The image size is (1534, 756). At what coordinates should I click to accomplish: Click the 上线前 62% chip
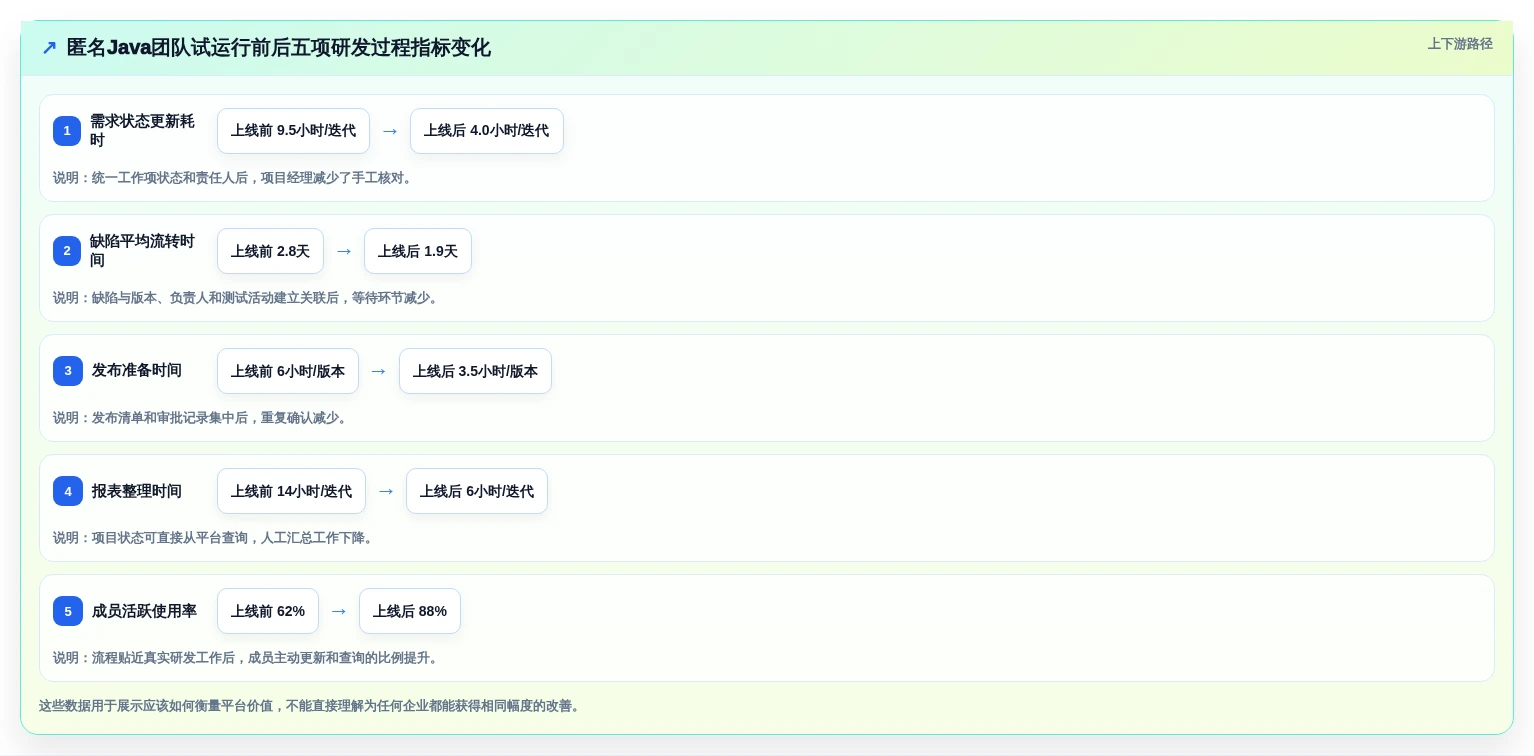point(268,611)
